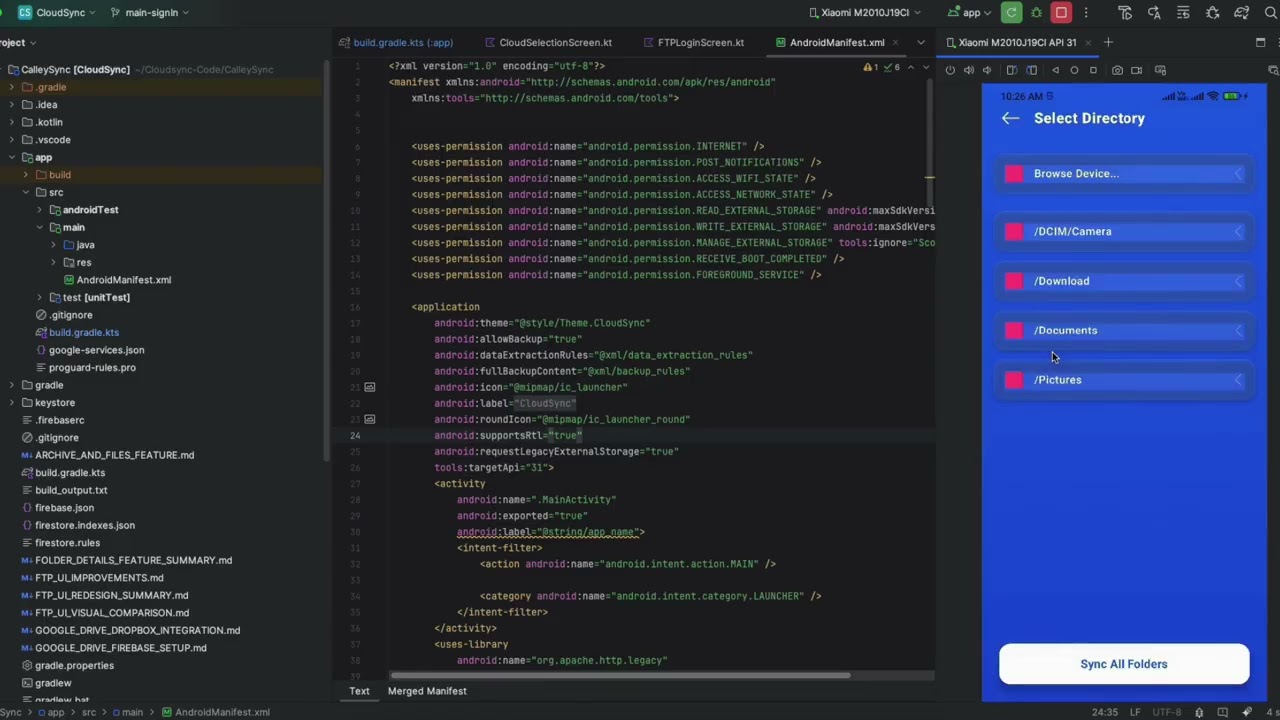
Task: Take a device screenshot with the camera icon
Action: pos(1117,70)
